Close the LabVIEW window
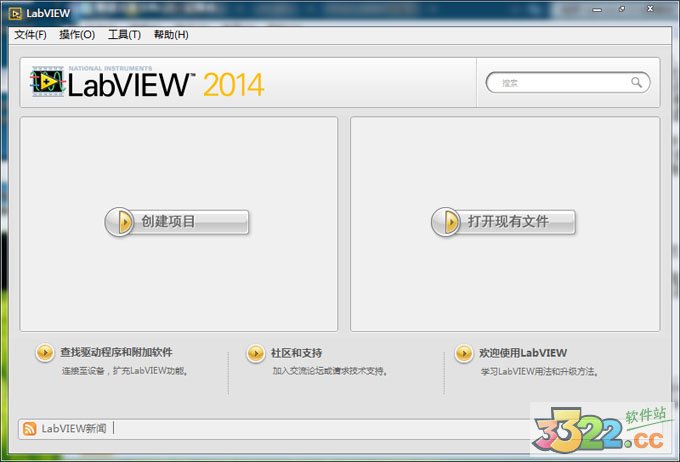This screenshot has height=462, width=680. click(650, 9)
